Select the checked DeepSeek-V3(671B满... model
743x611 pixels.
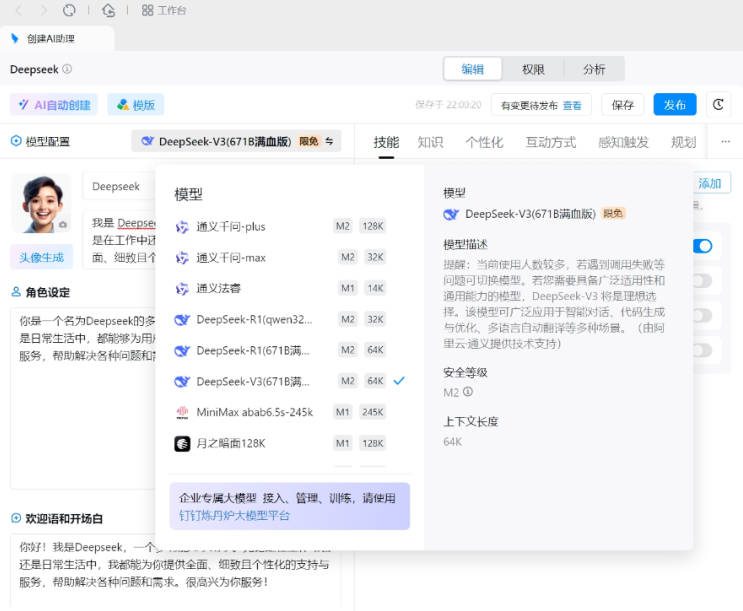click(x=289, y=381)
